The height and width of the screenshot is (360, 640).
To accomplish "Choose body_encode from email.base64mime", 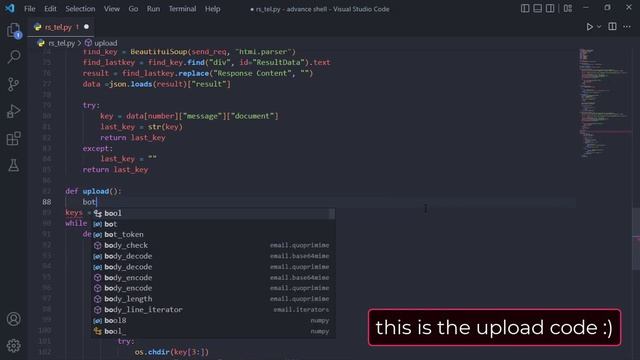I will click(x=212, y=278).
